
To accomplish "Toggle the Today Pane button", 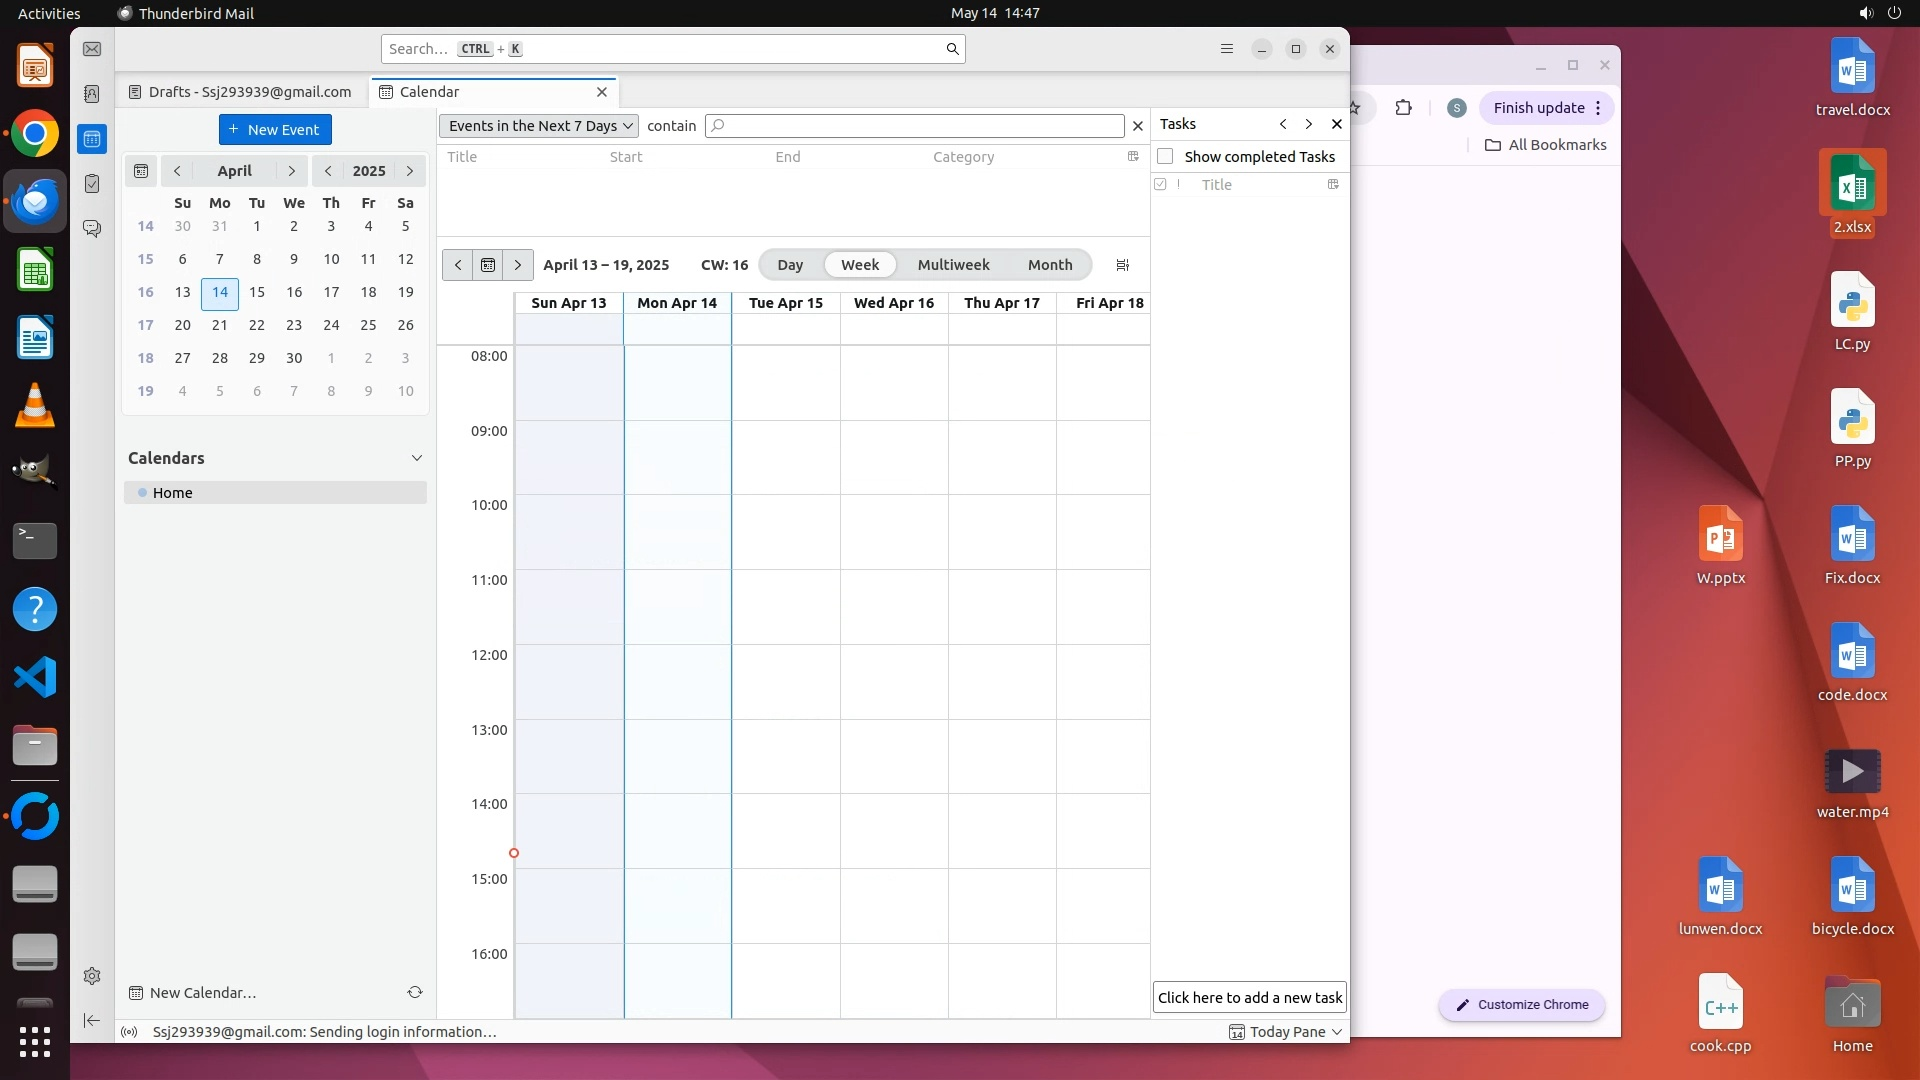I will pyautogui.click(x=1277, y=1032).
